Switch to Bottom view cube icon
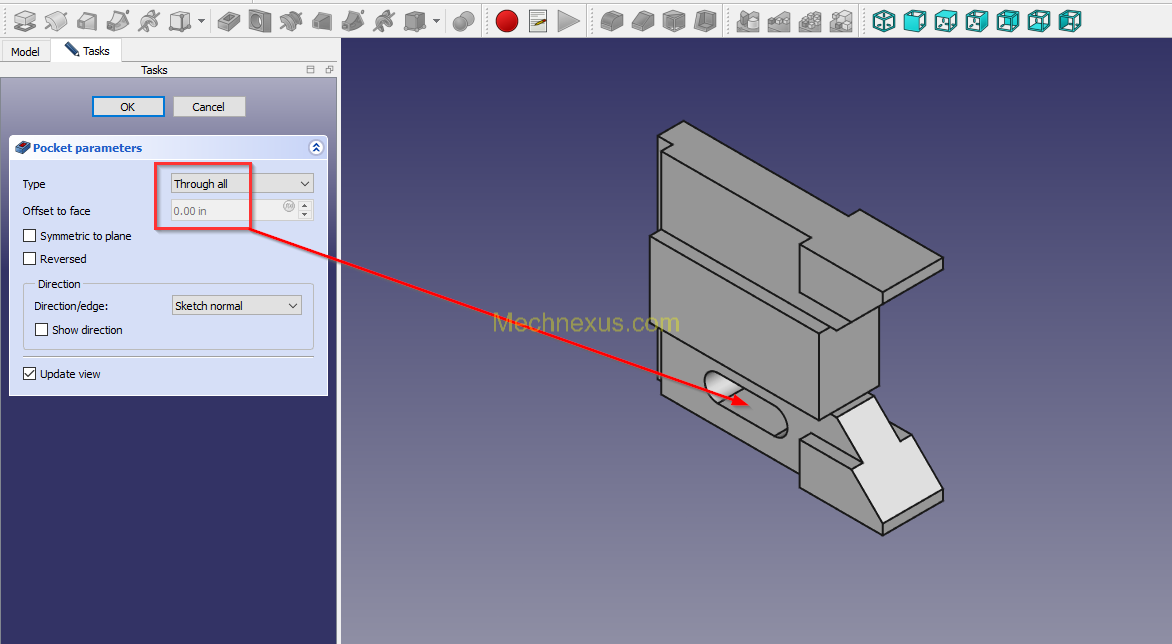 (x=1038, y=21)
